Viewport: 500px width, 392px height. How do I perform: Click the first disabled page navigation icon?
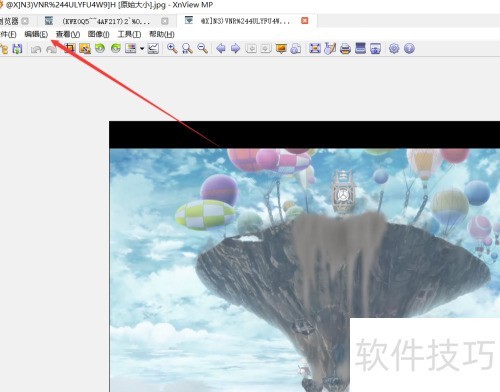(x=251, y=49)
